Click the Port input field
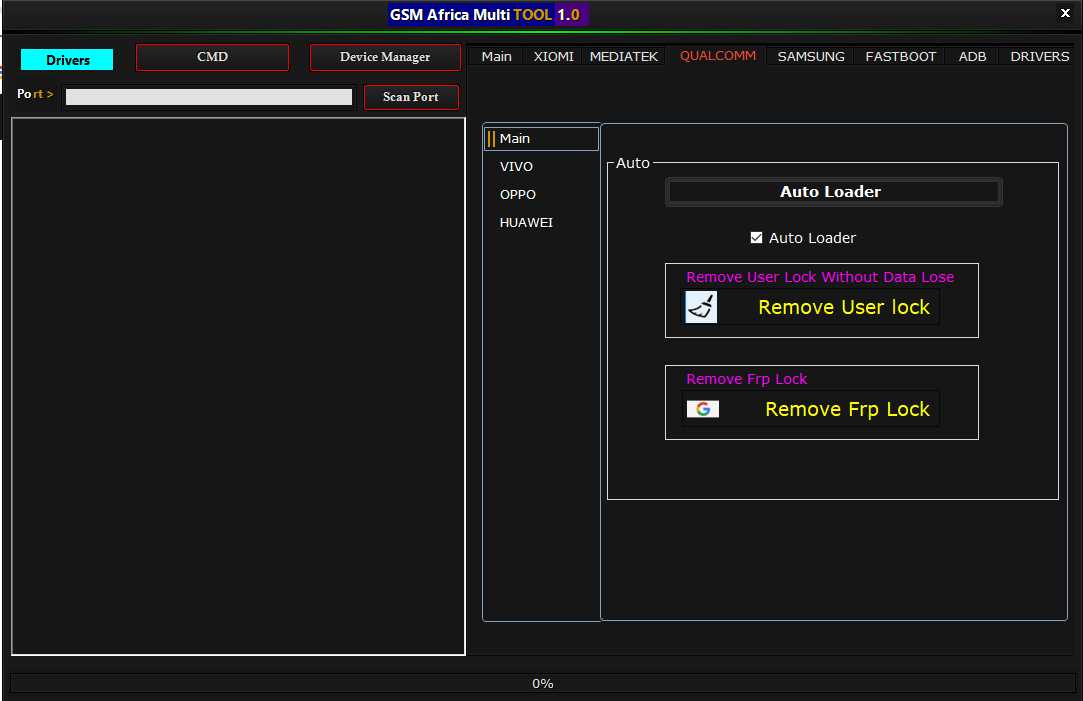 pyautogui.click(x=209, y=97)
